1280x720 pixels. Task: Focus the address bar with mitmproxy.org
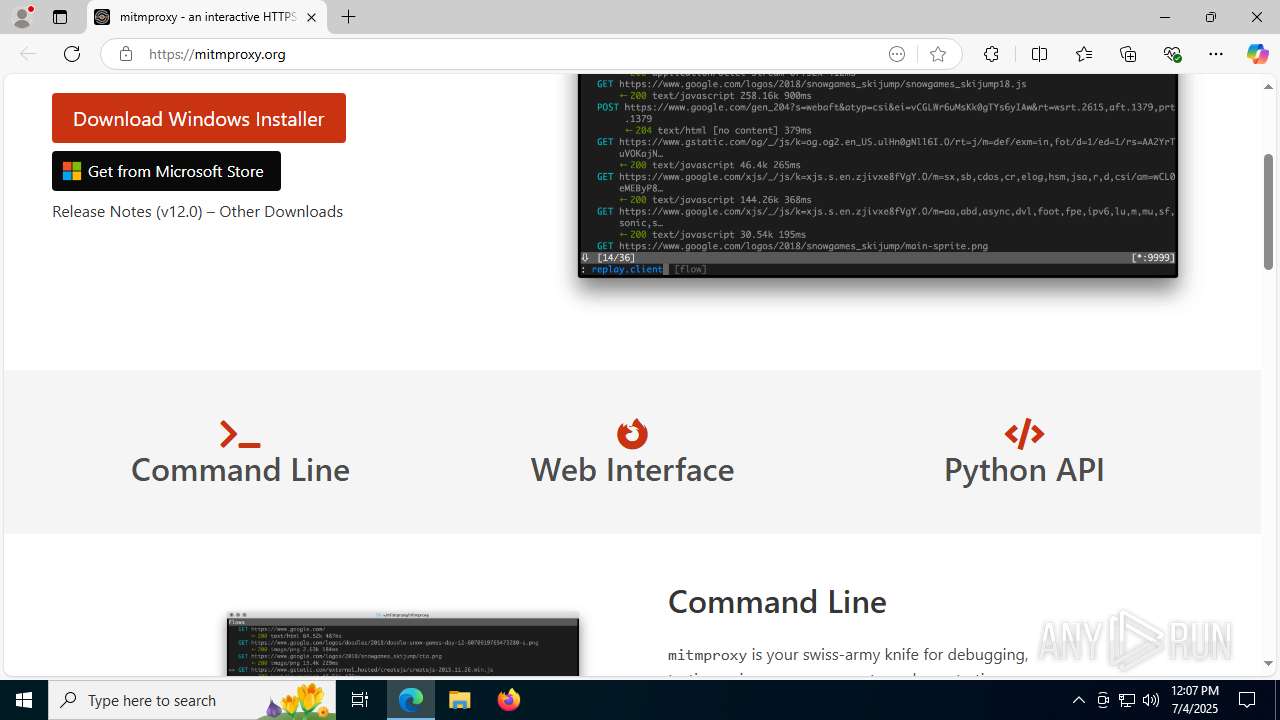(x=510, y=54)
